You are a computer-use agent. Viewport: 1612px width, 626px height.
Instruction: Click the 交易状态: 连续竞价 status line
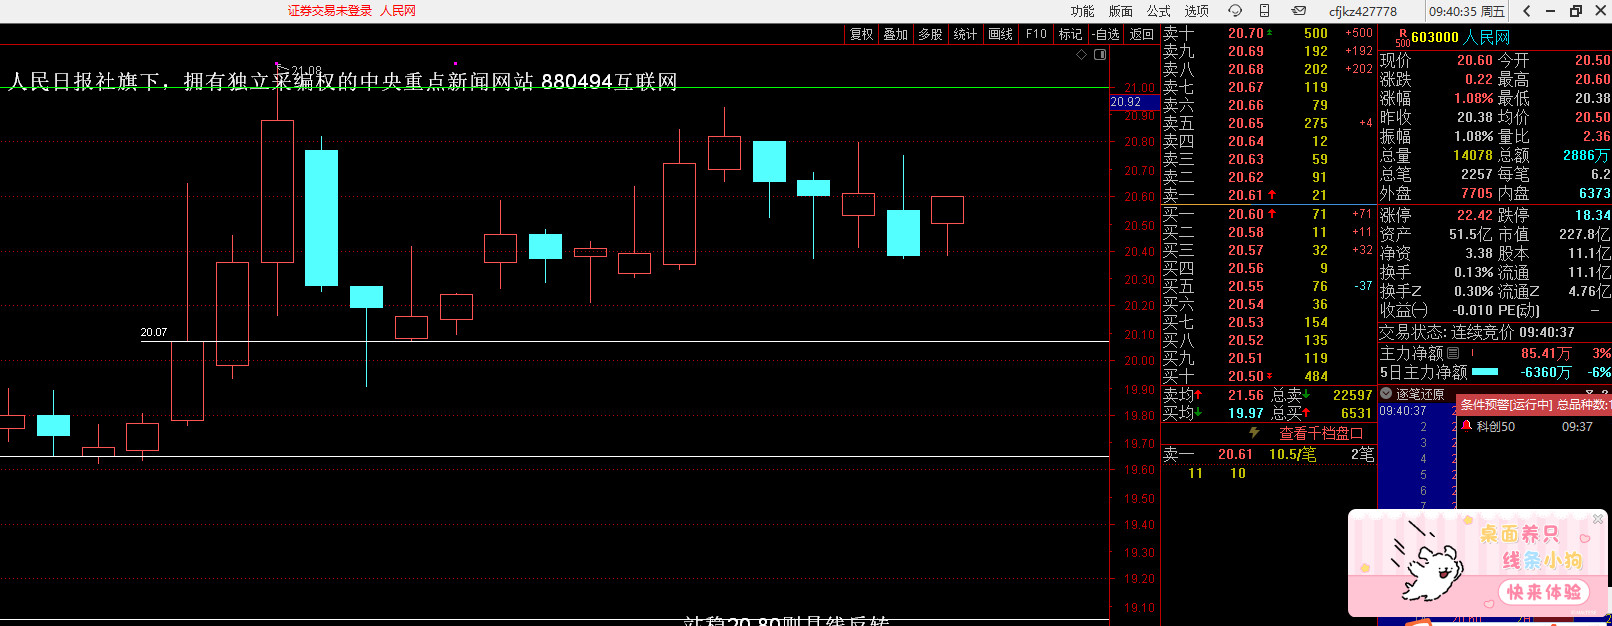(1477, 332)
